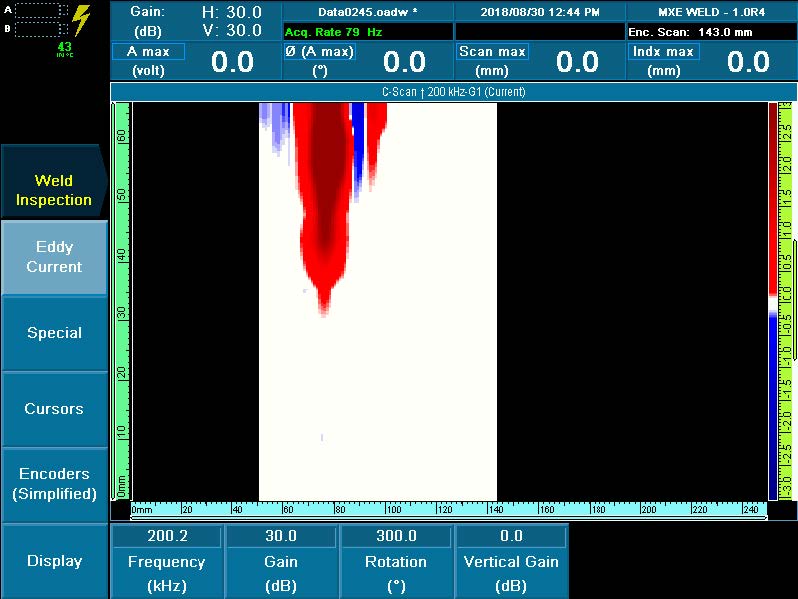Click the yellow lightning power icon
Screen dimensions: 798x599
(82, 20)
